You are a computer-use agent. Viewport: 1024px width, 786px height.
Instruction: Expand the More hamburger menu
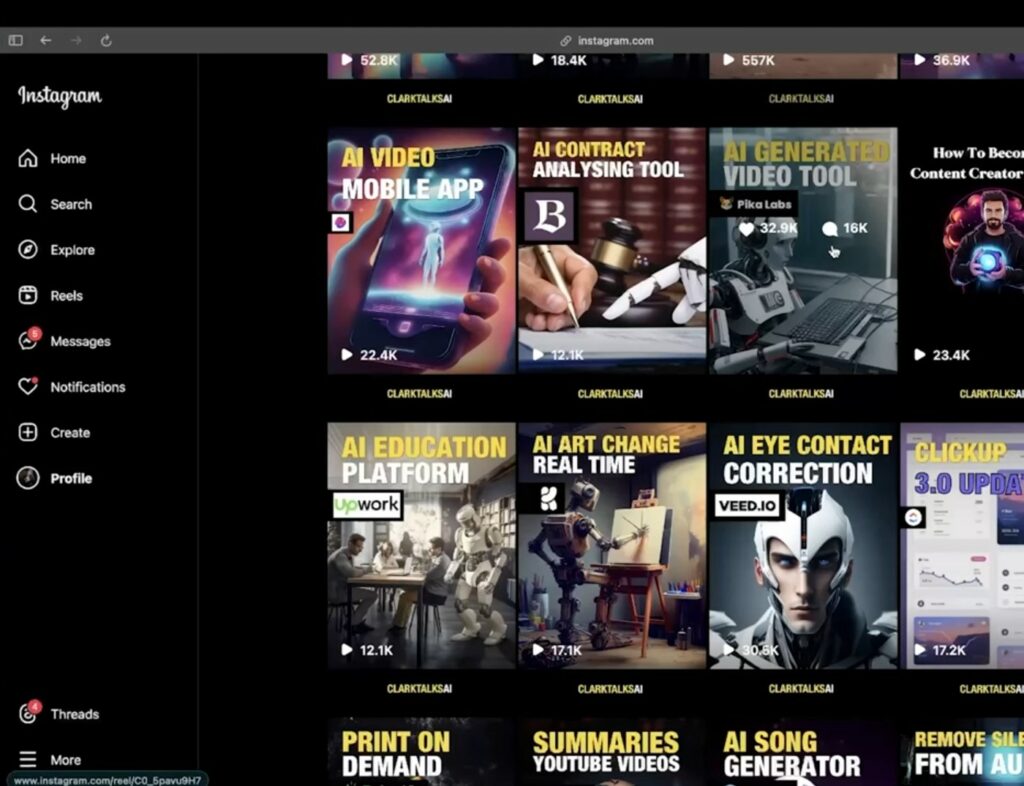(x=28, y=760)
